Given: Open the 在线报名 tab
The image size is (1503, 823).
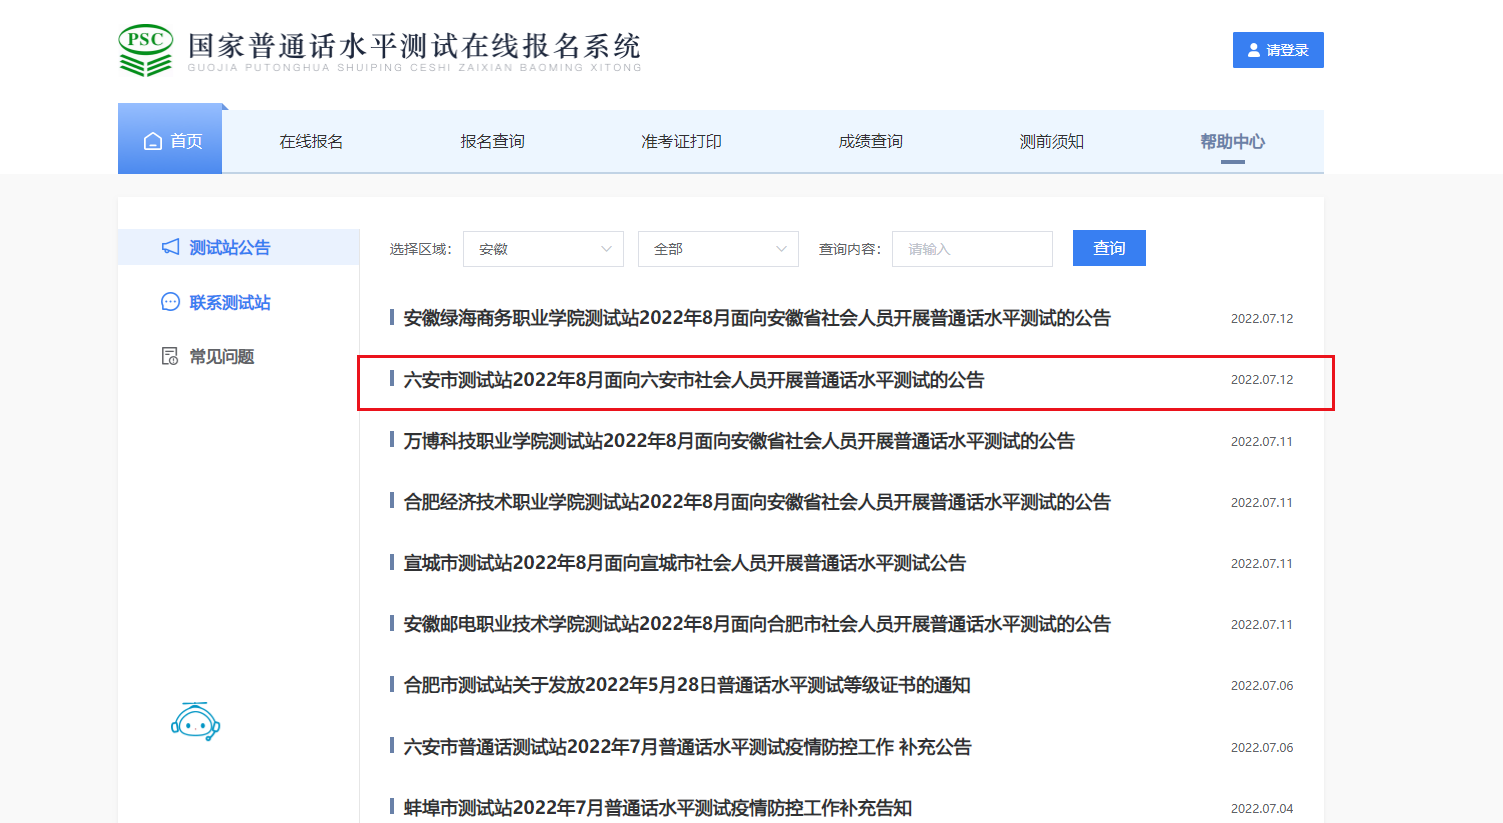Looking at the screenshot, I should tap(311, 142).
